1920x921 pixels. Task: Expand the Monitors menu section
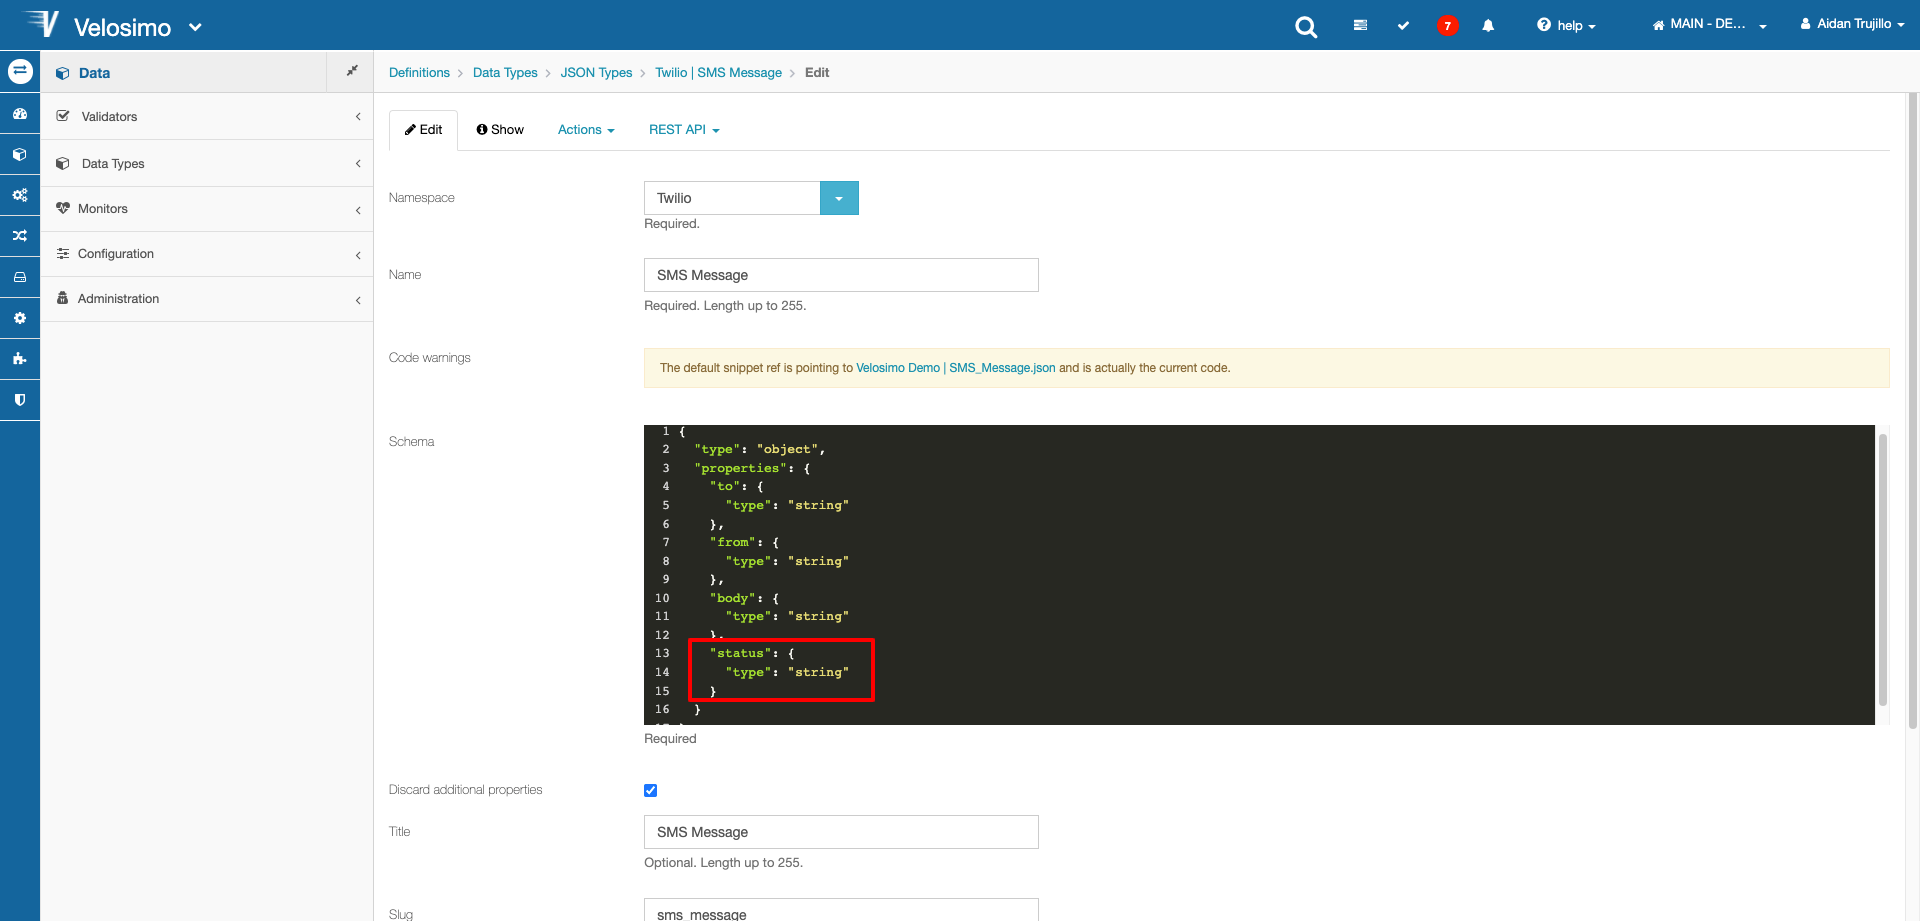pyautogui.click(x=207, y=208)
